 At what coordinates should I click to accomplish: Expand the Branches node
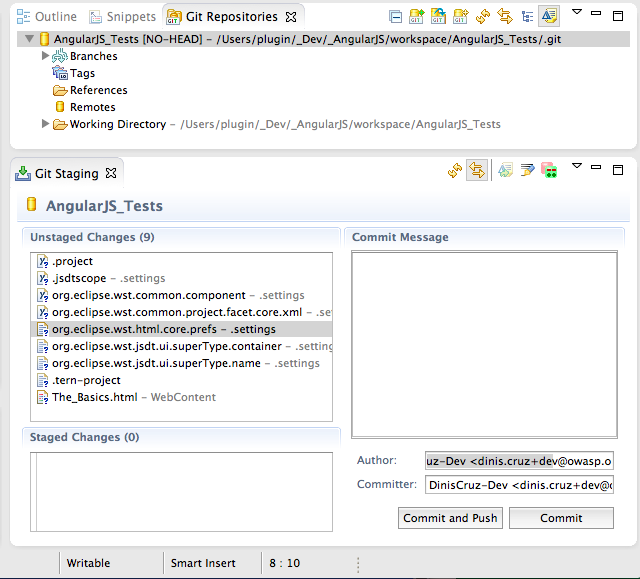click(x=46, y=56)
